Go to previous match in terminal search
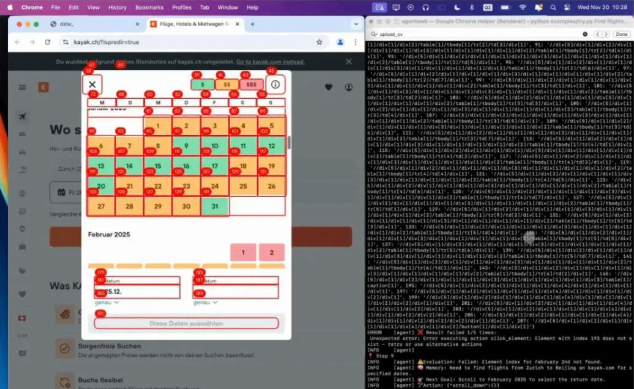This screenshot has width=634, height=389. (x=598, y=34)
